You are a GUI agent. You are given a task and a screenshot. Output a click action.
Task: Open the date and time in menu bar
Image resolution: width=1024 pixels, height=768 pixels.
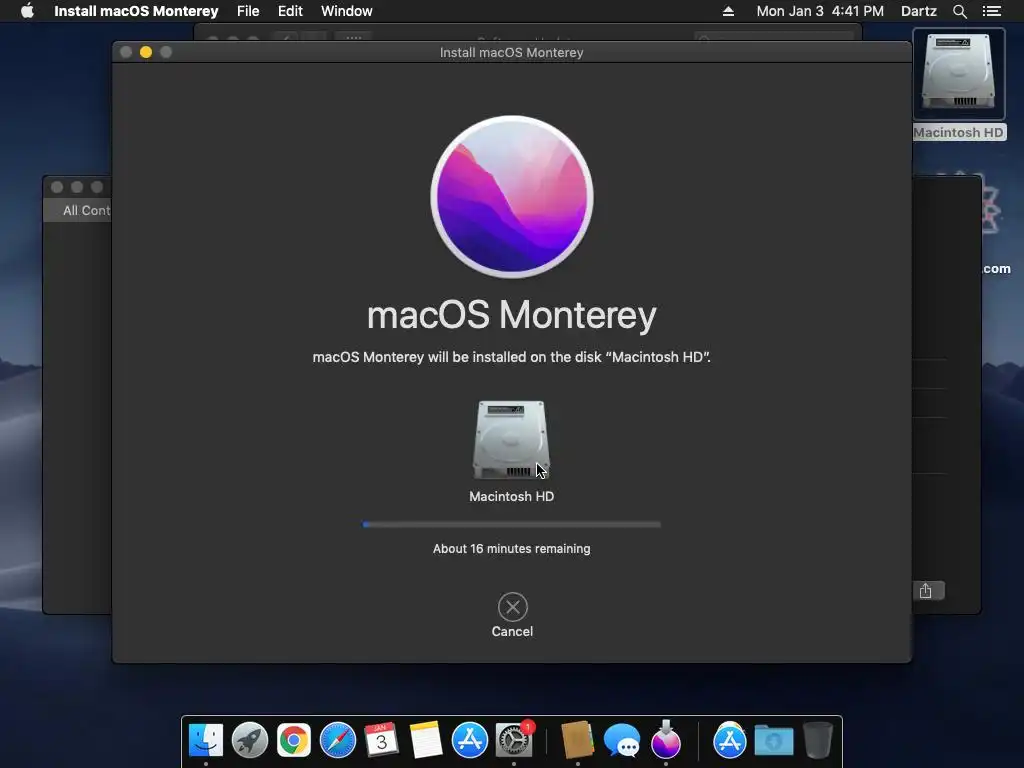820,11
